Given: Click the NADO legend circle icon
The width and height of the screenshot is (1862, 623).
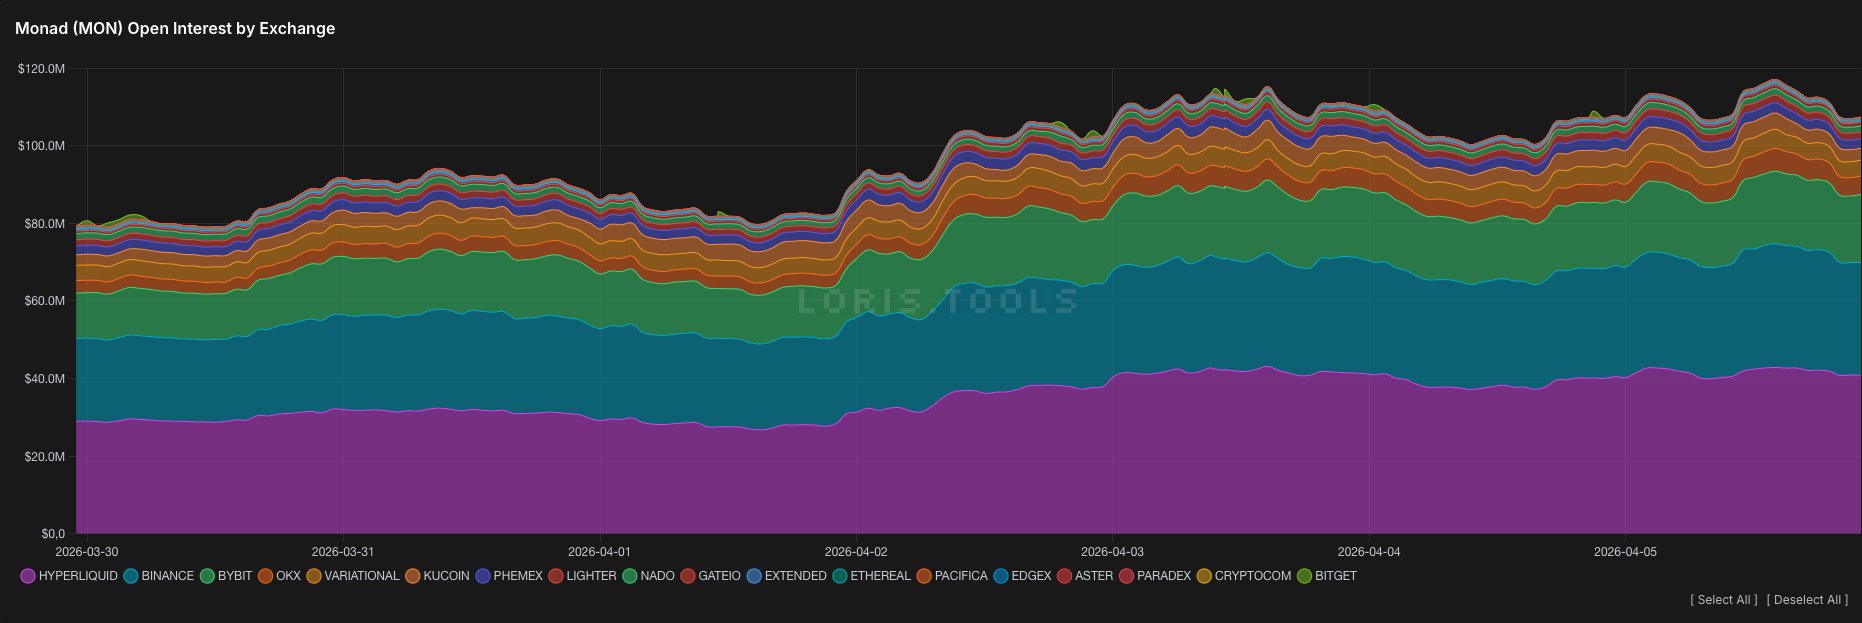Looking at the screenshot, I should click(630, 576).
